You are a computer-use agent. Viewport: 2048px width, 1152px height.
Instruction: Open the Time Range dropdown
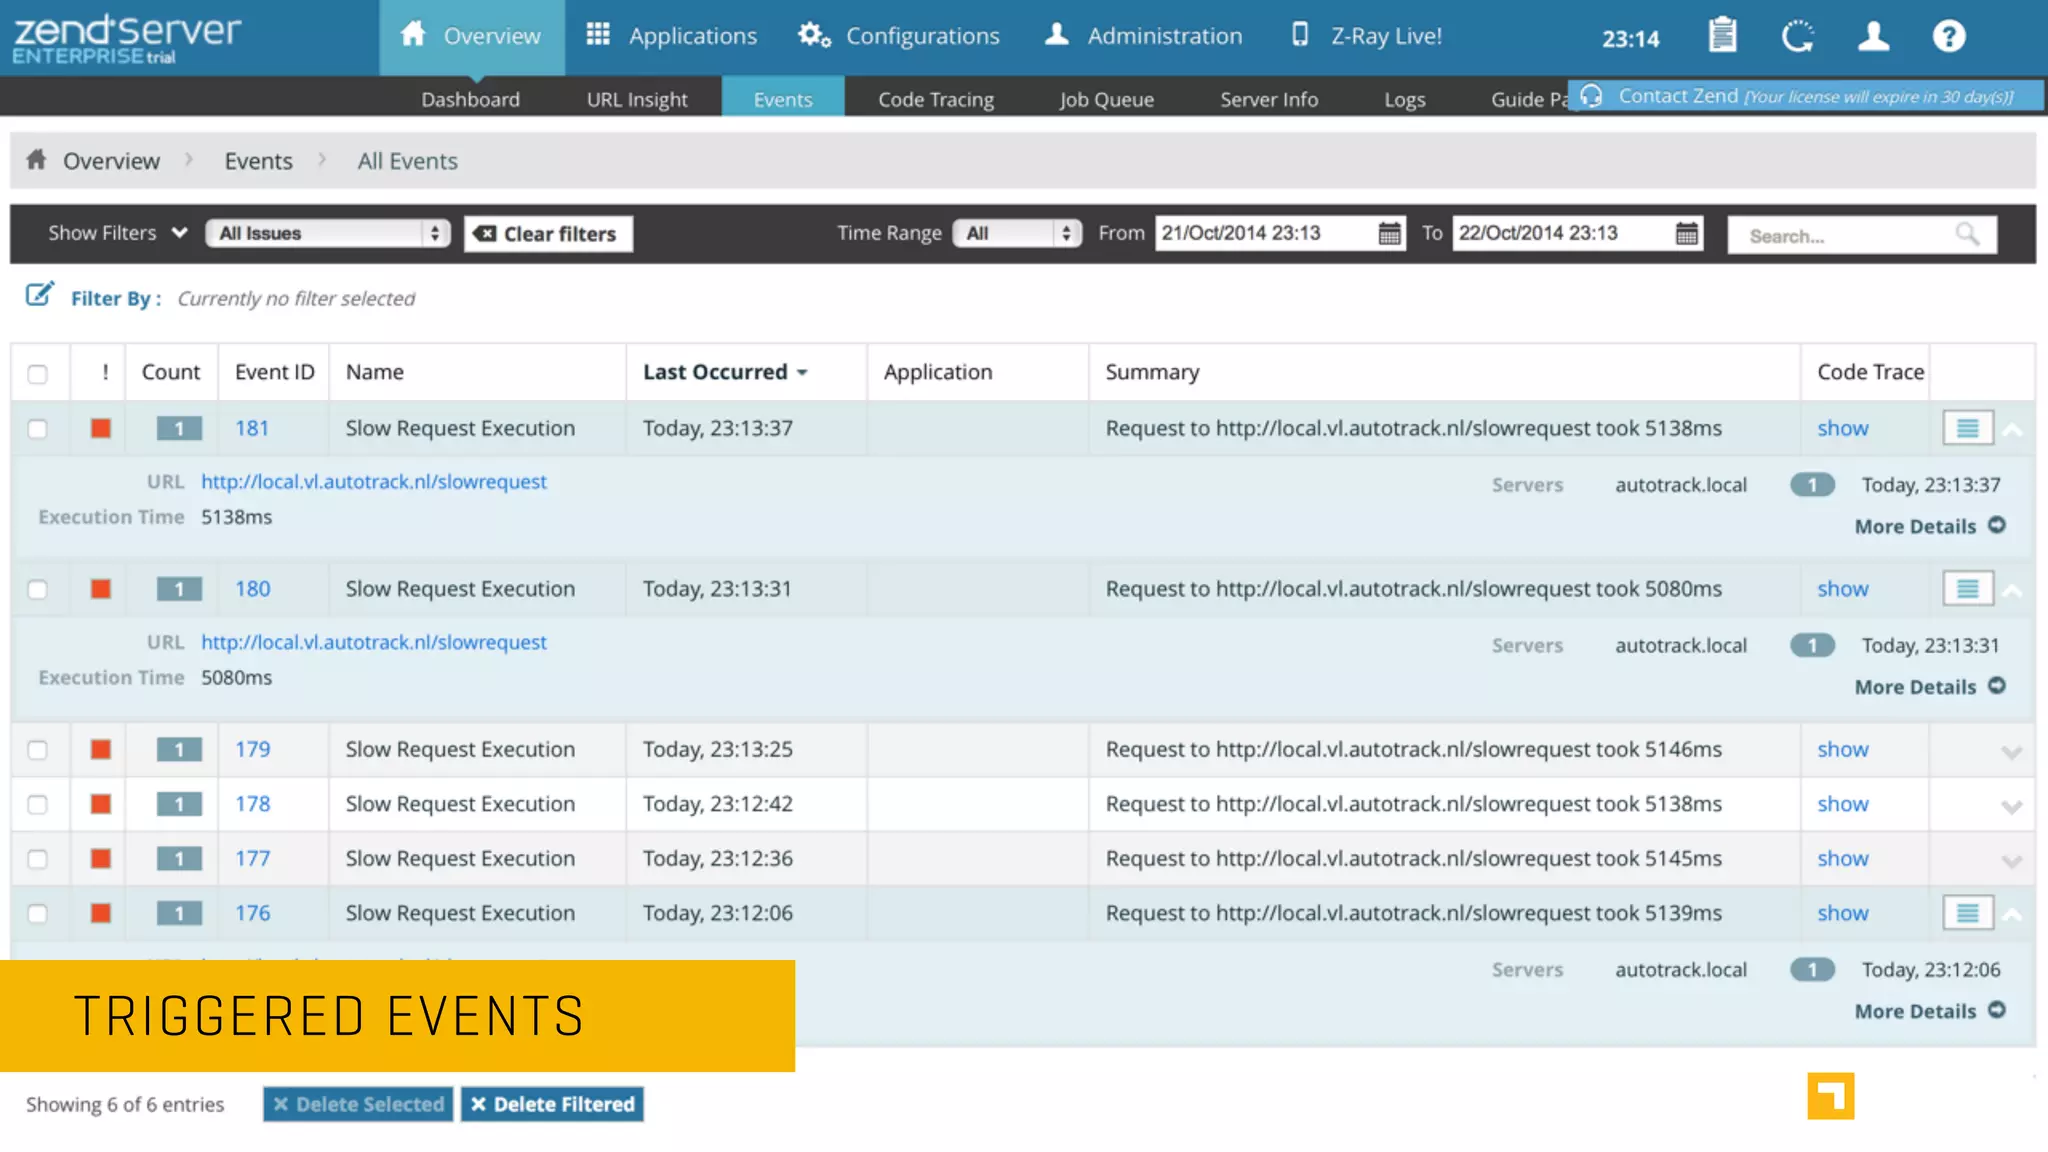(1017, 234)
